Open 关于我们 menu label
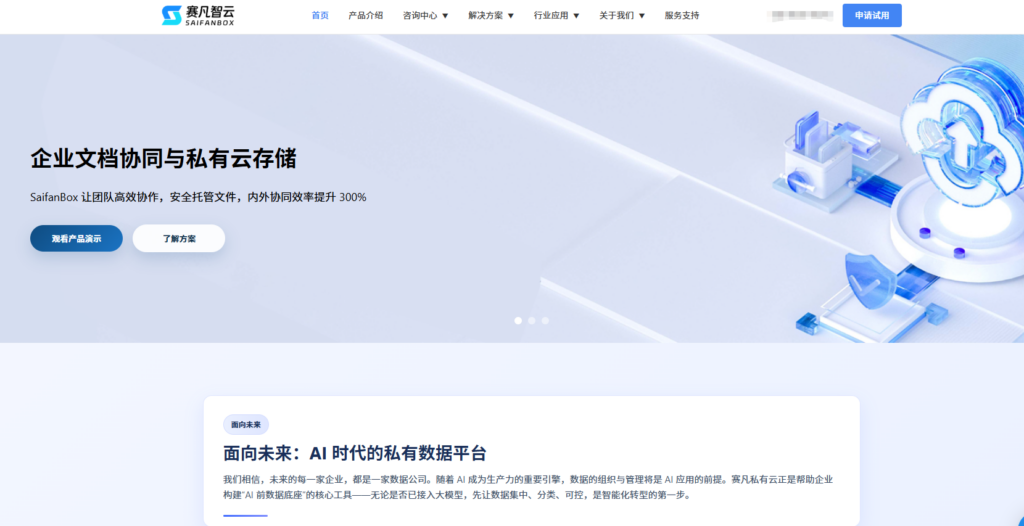Image resolution: width=1024 pixels, height=526 pixels. click(x=616, y=16)
